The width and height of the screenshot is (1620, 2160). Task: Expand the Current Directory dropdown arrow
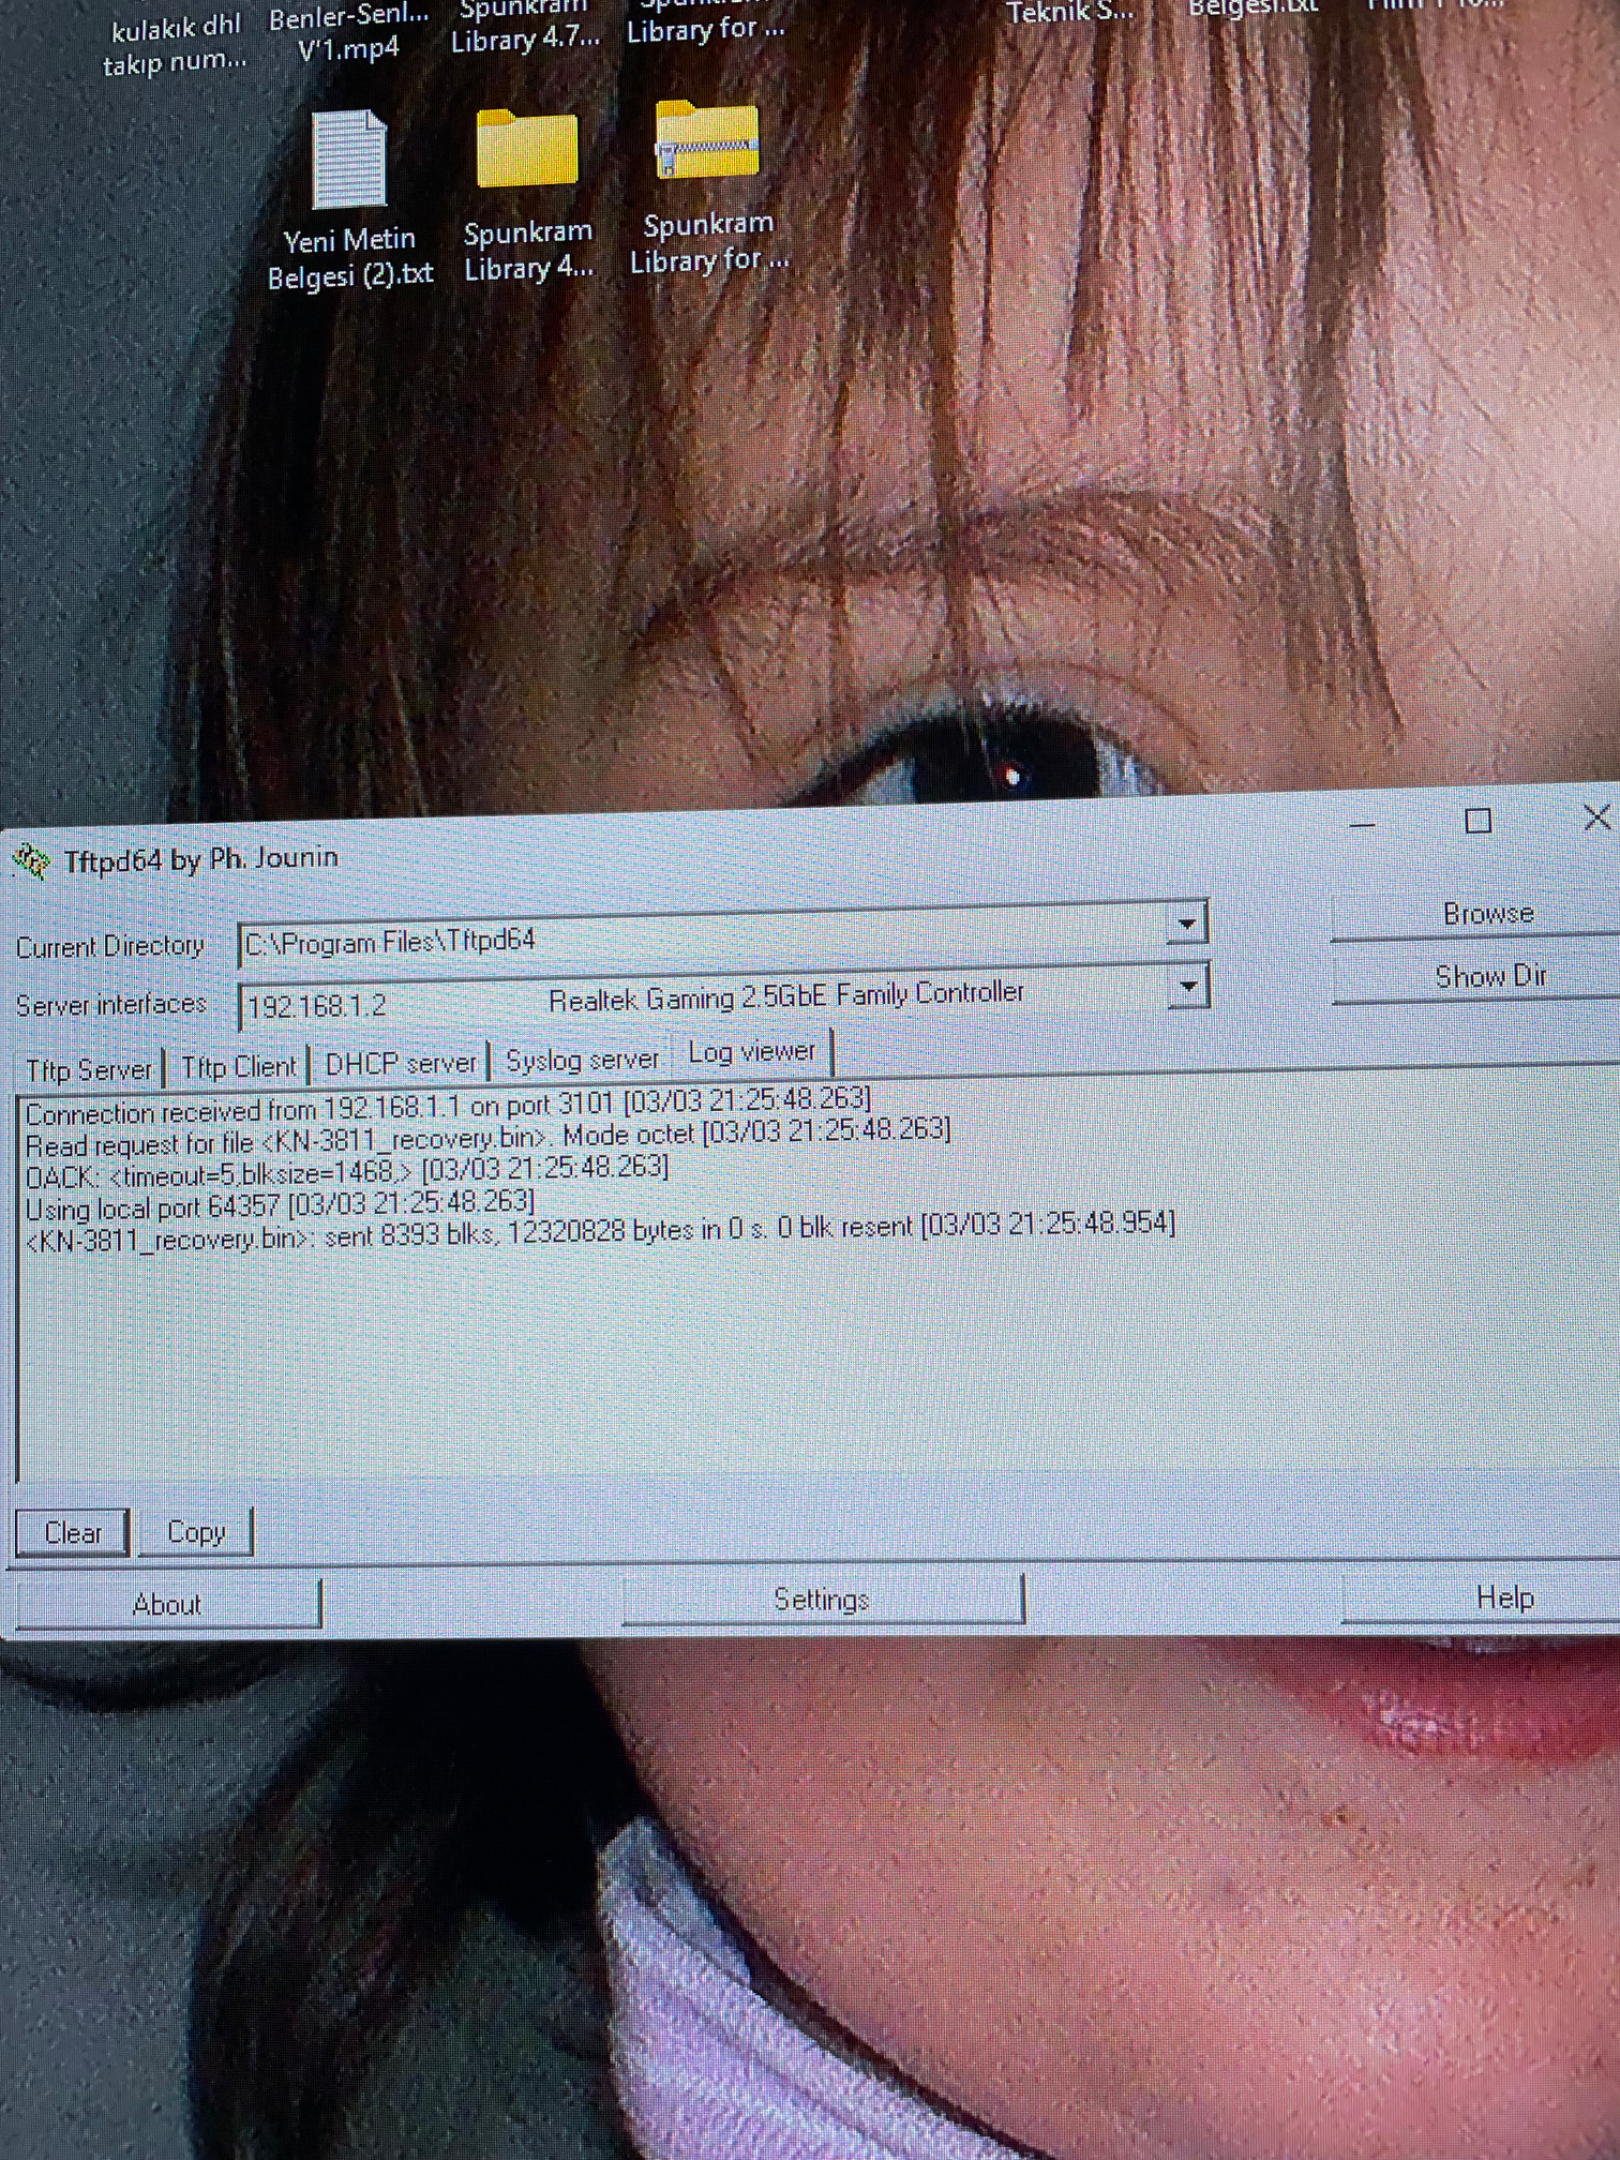coord(1187,924)
